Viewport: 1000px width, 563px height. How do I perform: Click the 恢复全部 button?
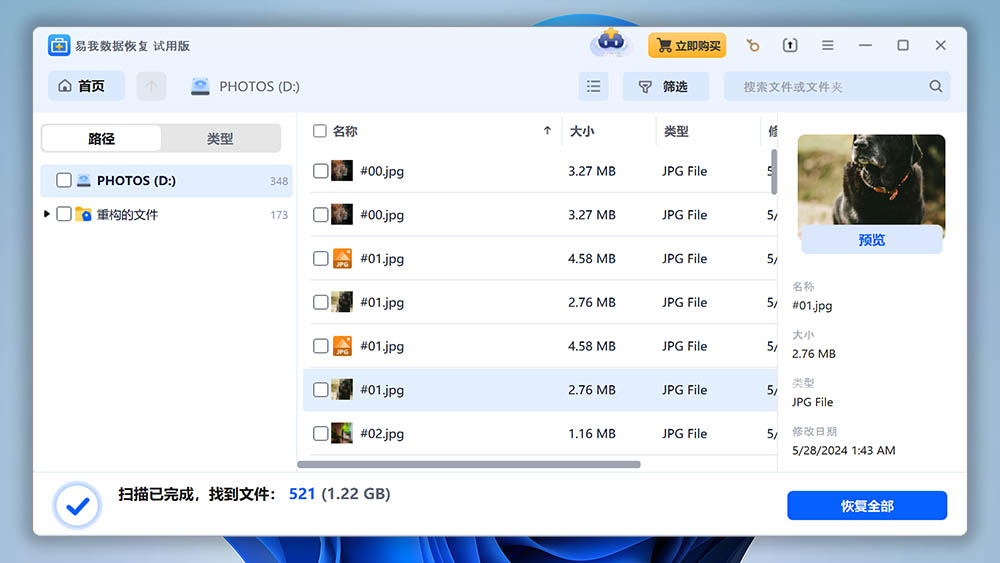click(x=867, y=506)
